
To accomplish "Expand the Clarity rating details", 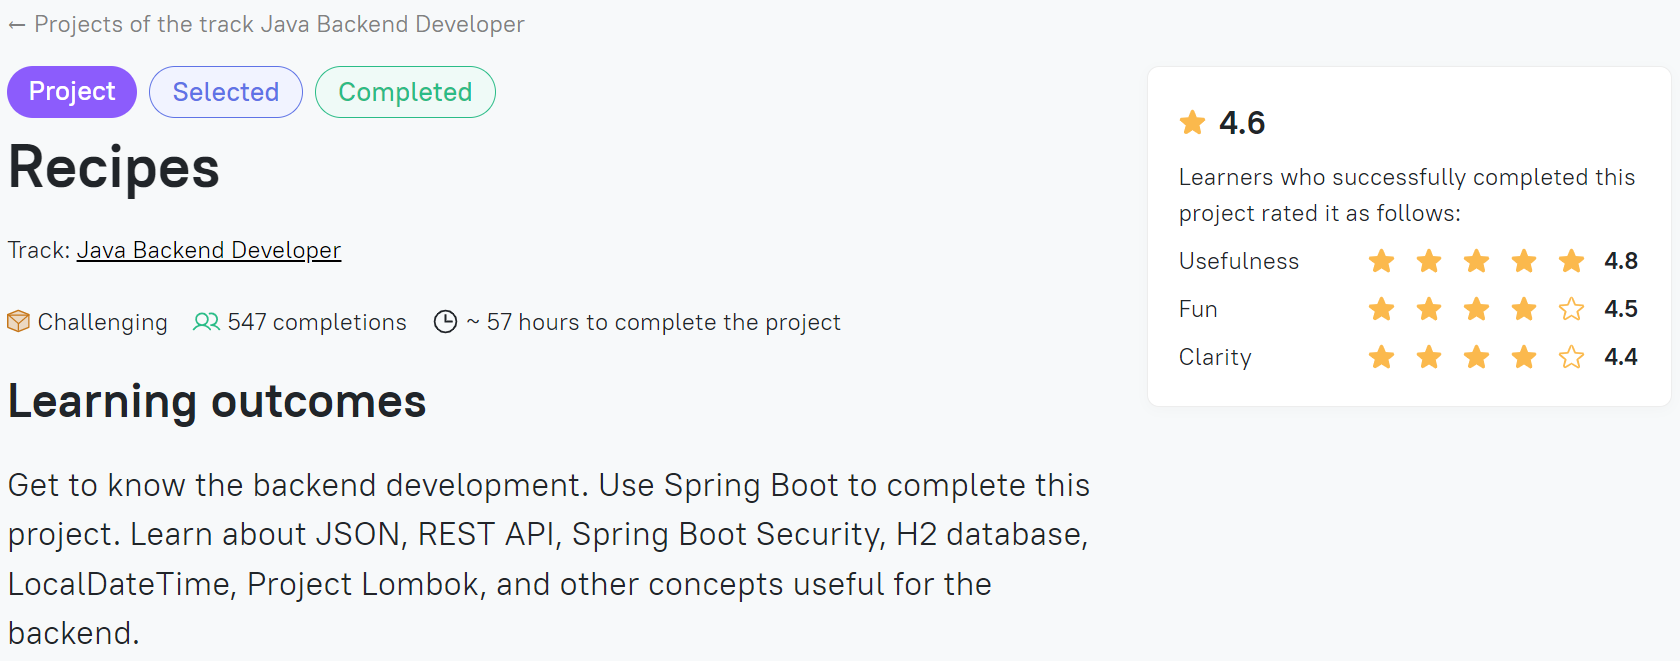I will (1214, 356).
